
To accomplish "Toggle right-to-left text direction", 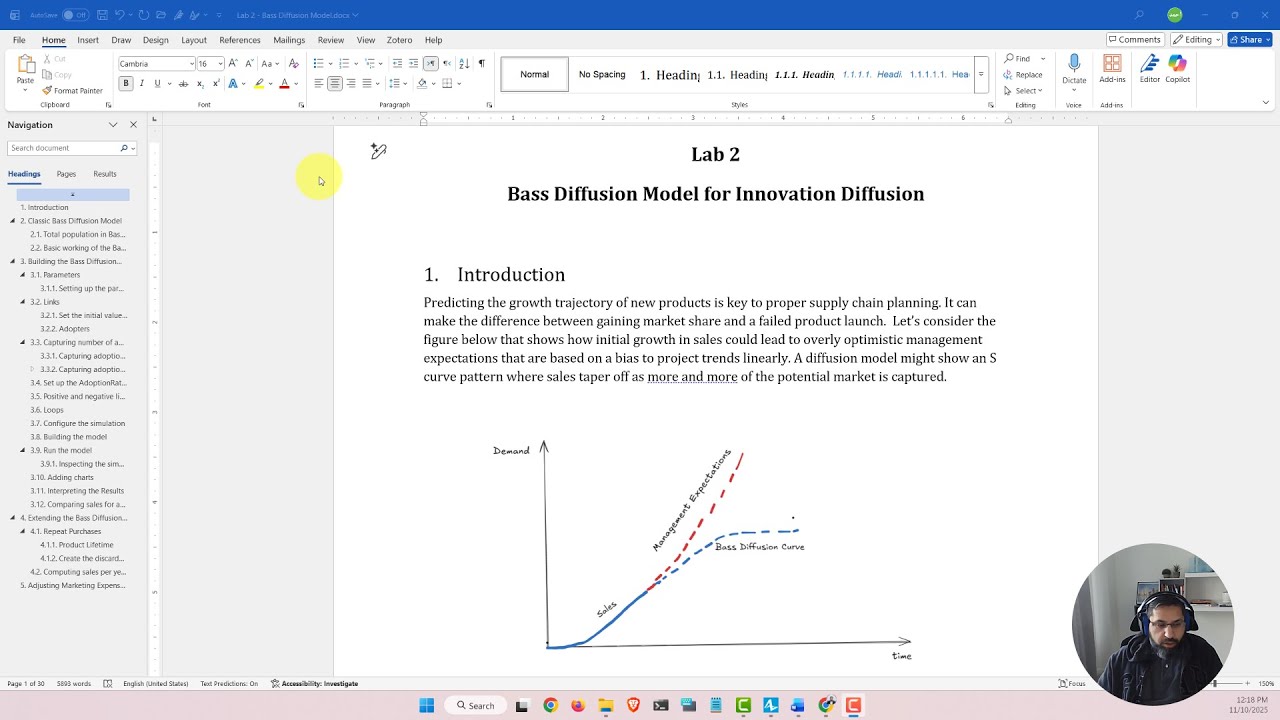I will tap(446, 63).
